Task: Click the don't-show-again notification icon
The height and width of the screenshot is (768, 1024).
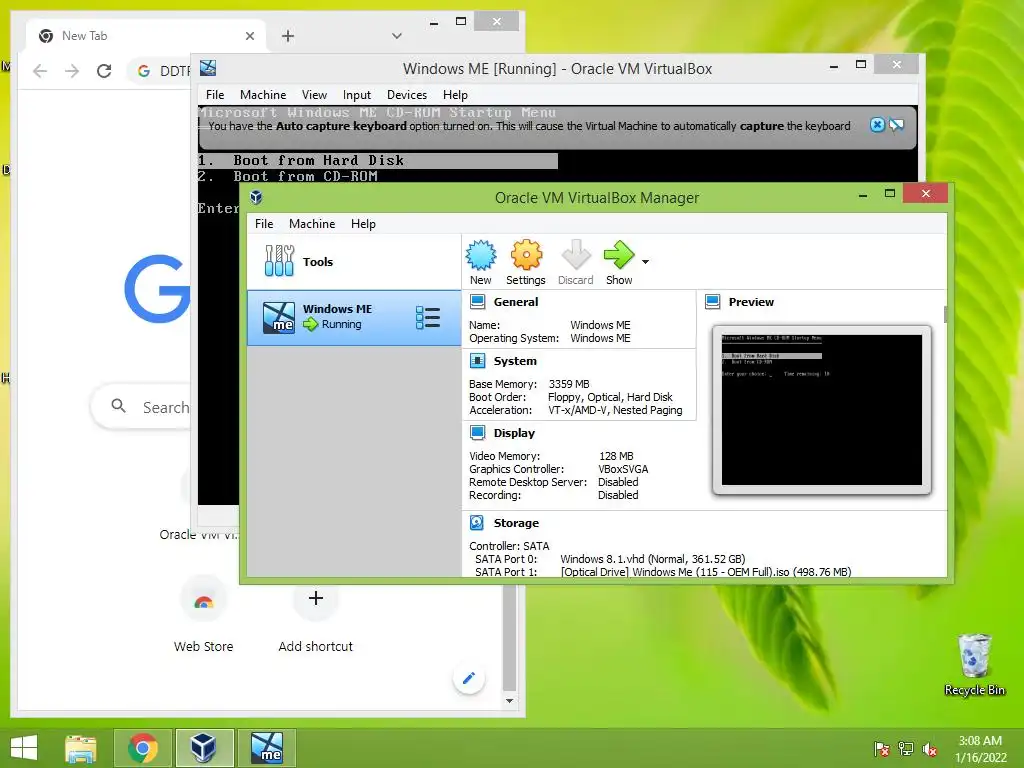Action: 897,125
